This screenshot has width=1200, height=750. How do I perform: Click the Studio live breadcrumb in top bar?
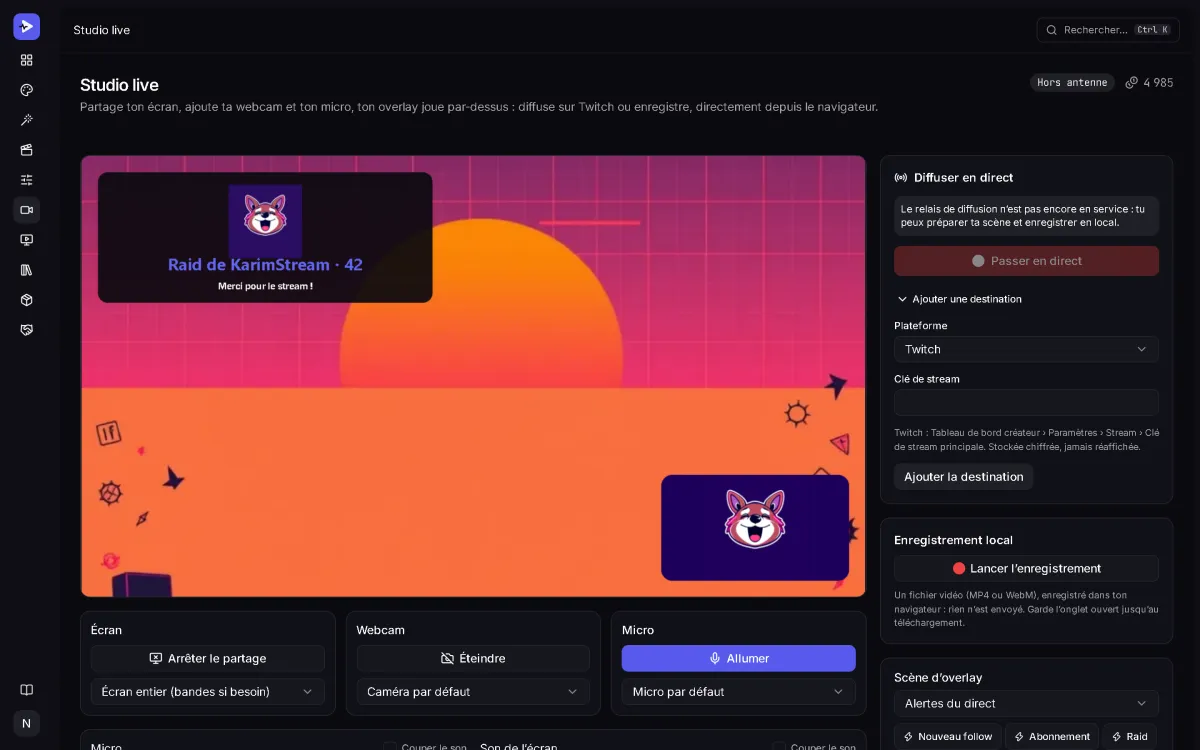pos(102,30)
